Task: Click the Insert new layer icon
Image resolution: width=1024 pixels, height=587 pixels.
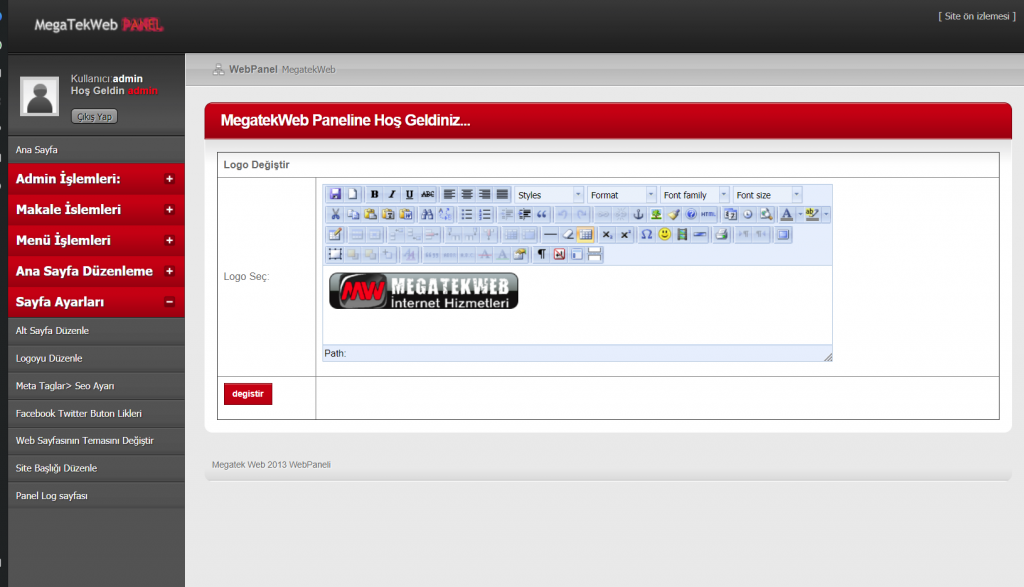Action: click(335, 255)
